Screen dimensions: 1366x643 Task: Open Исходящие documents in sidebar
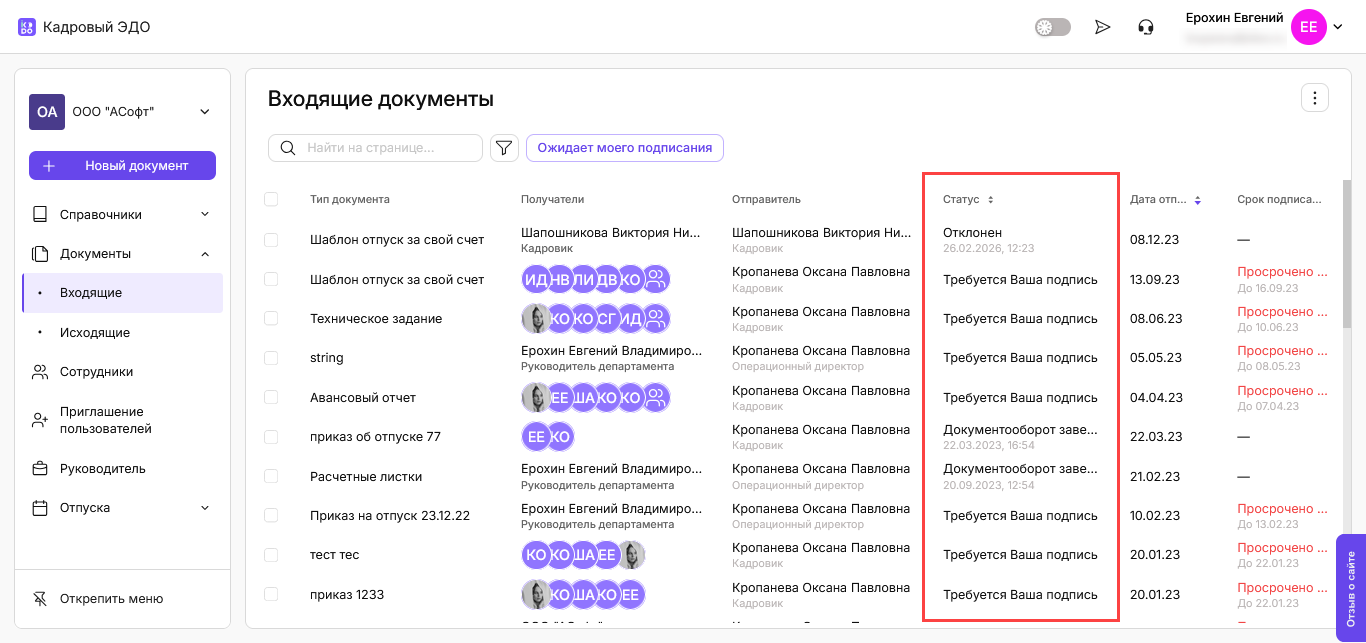coord(95,333)
